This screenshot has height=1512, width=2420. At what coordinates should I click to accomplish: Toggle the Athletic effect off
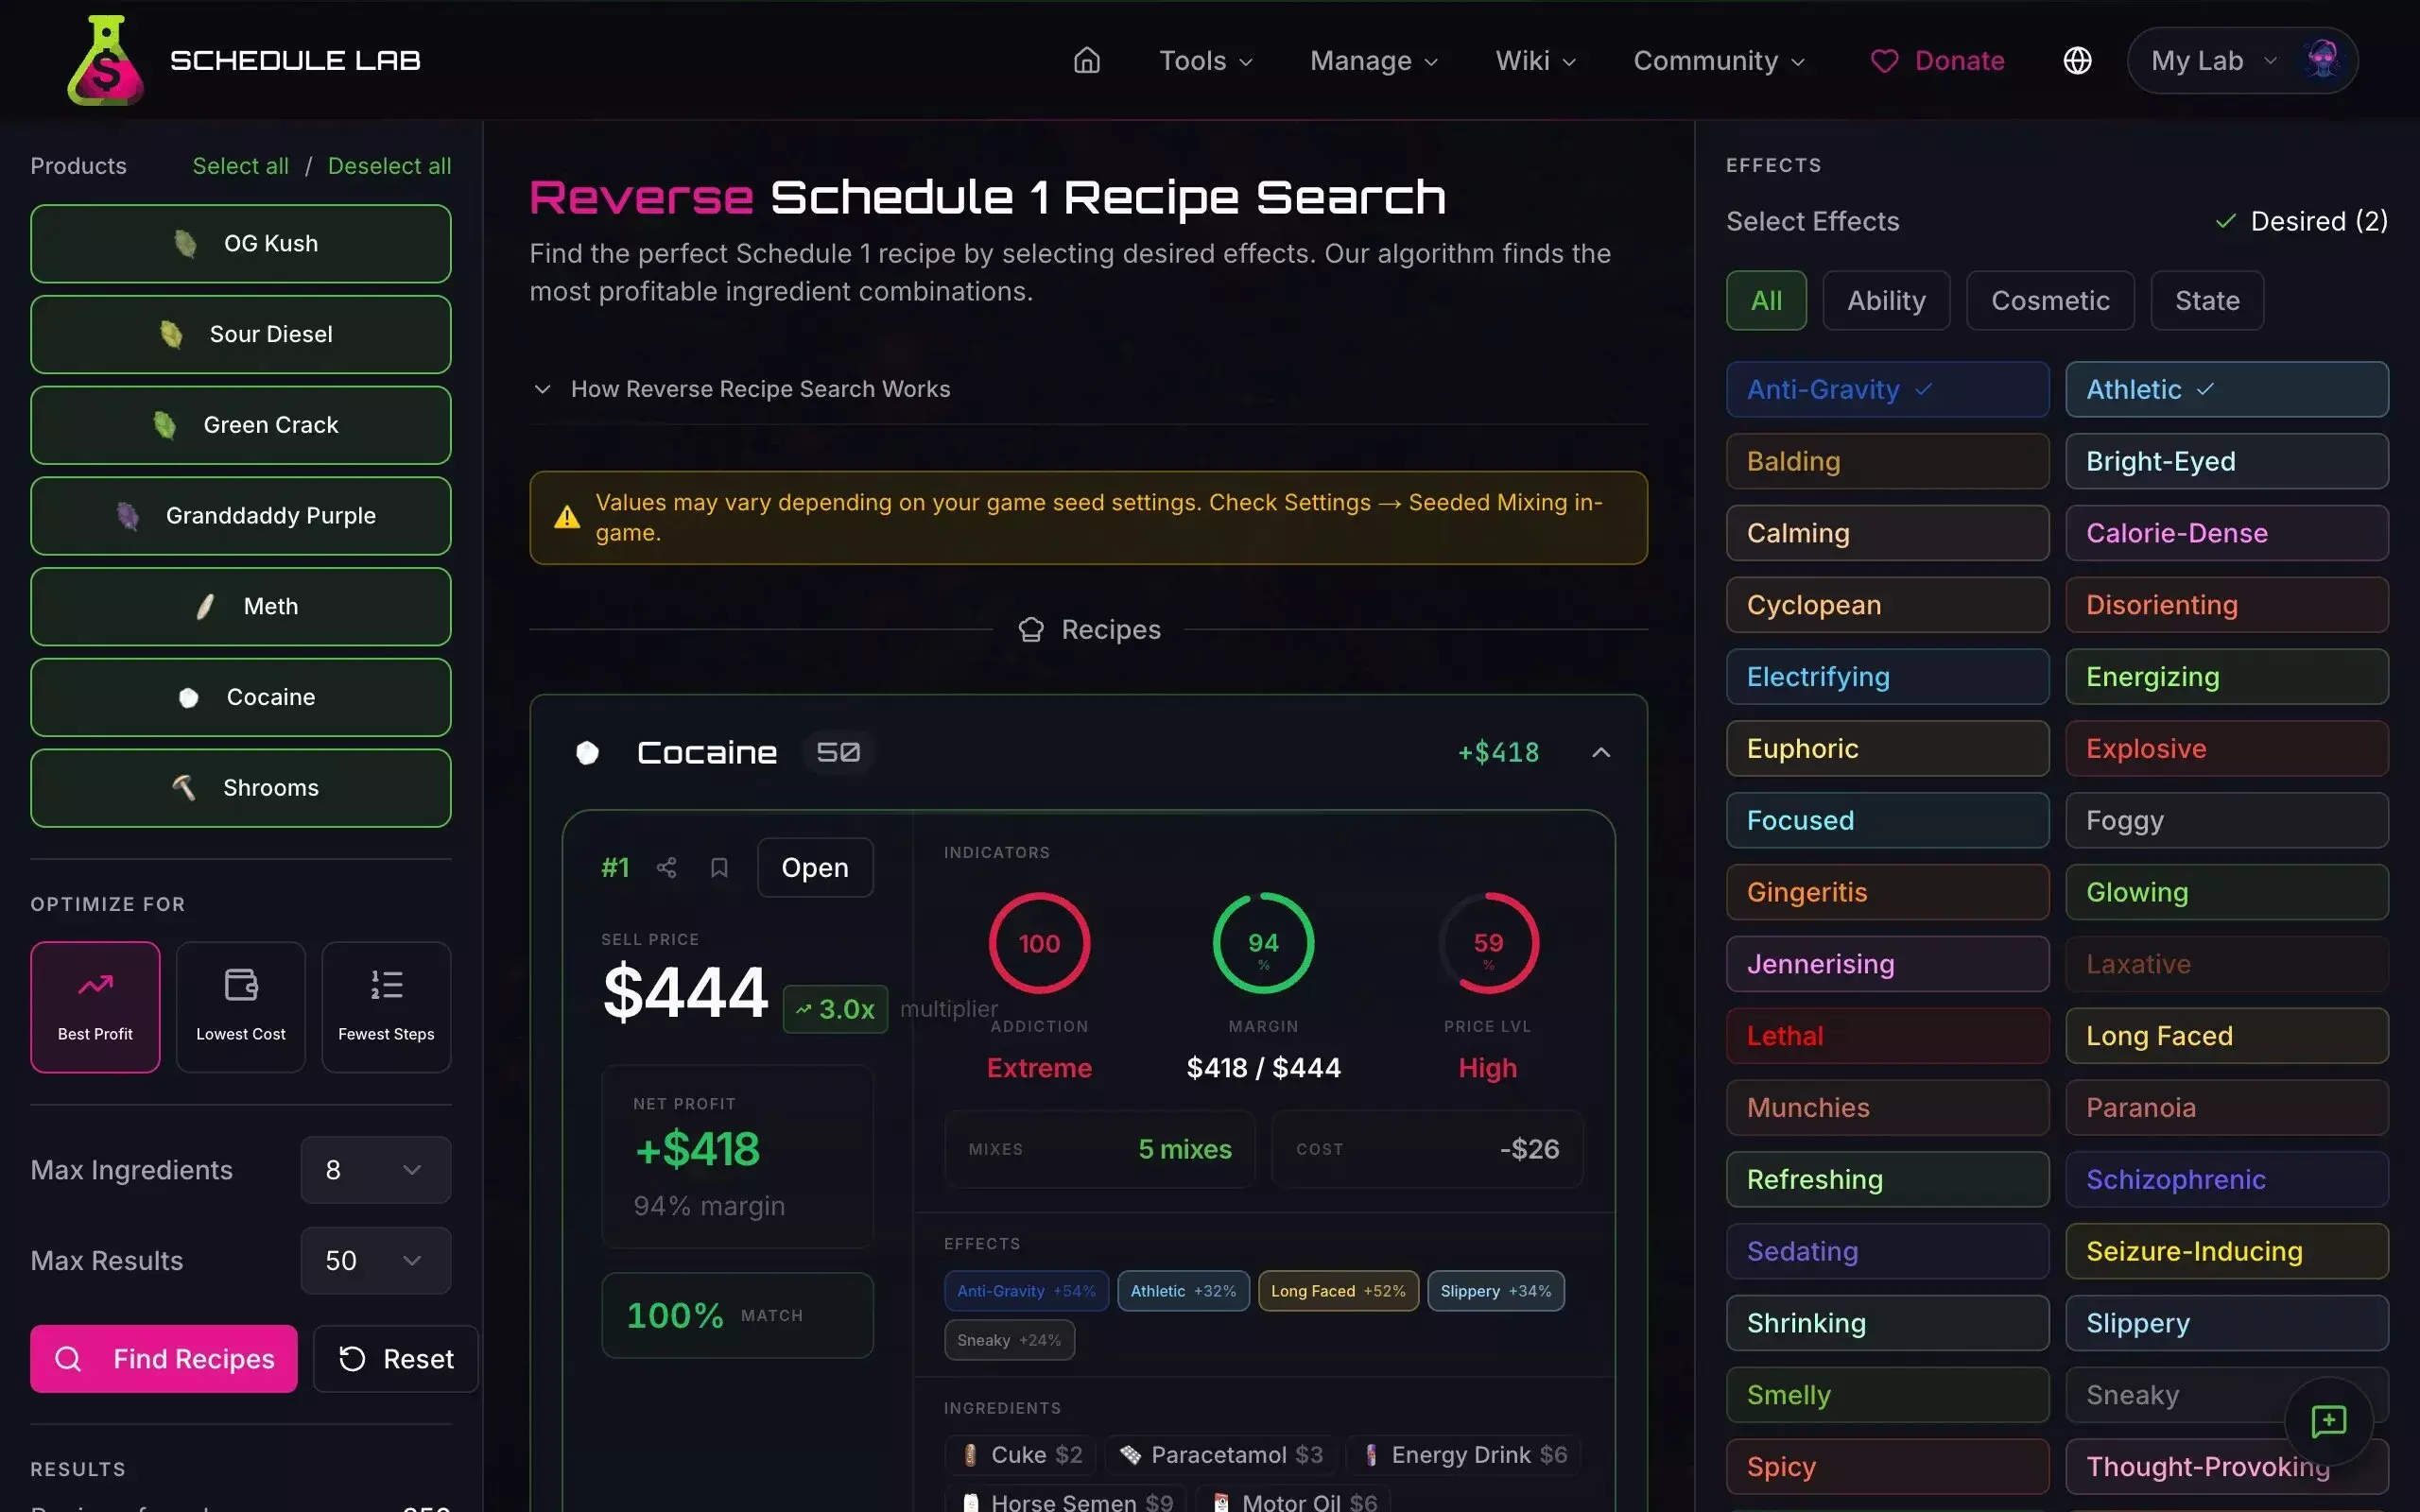coord(2226,389)
